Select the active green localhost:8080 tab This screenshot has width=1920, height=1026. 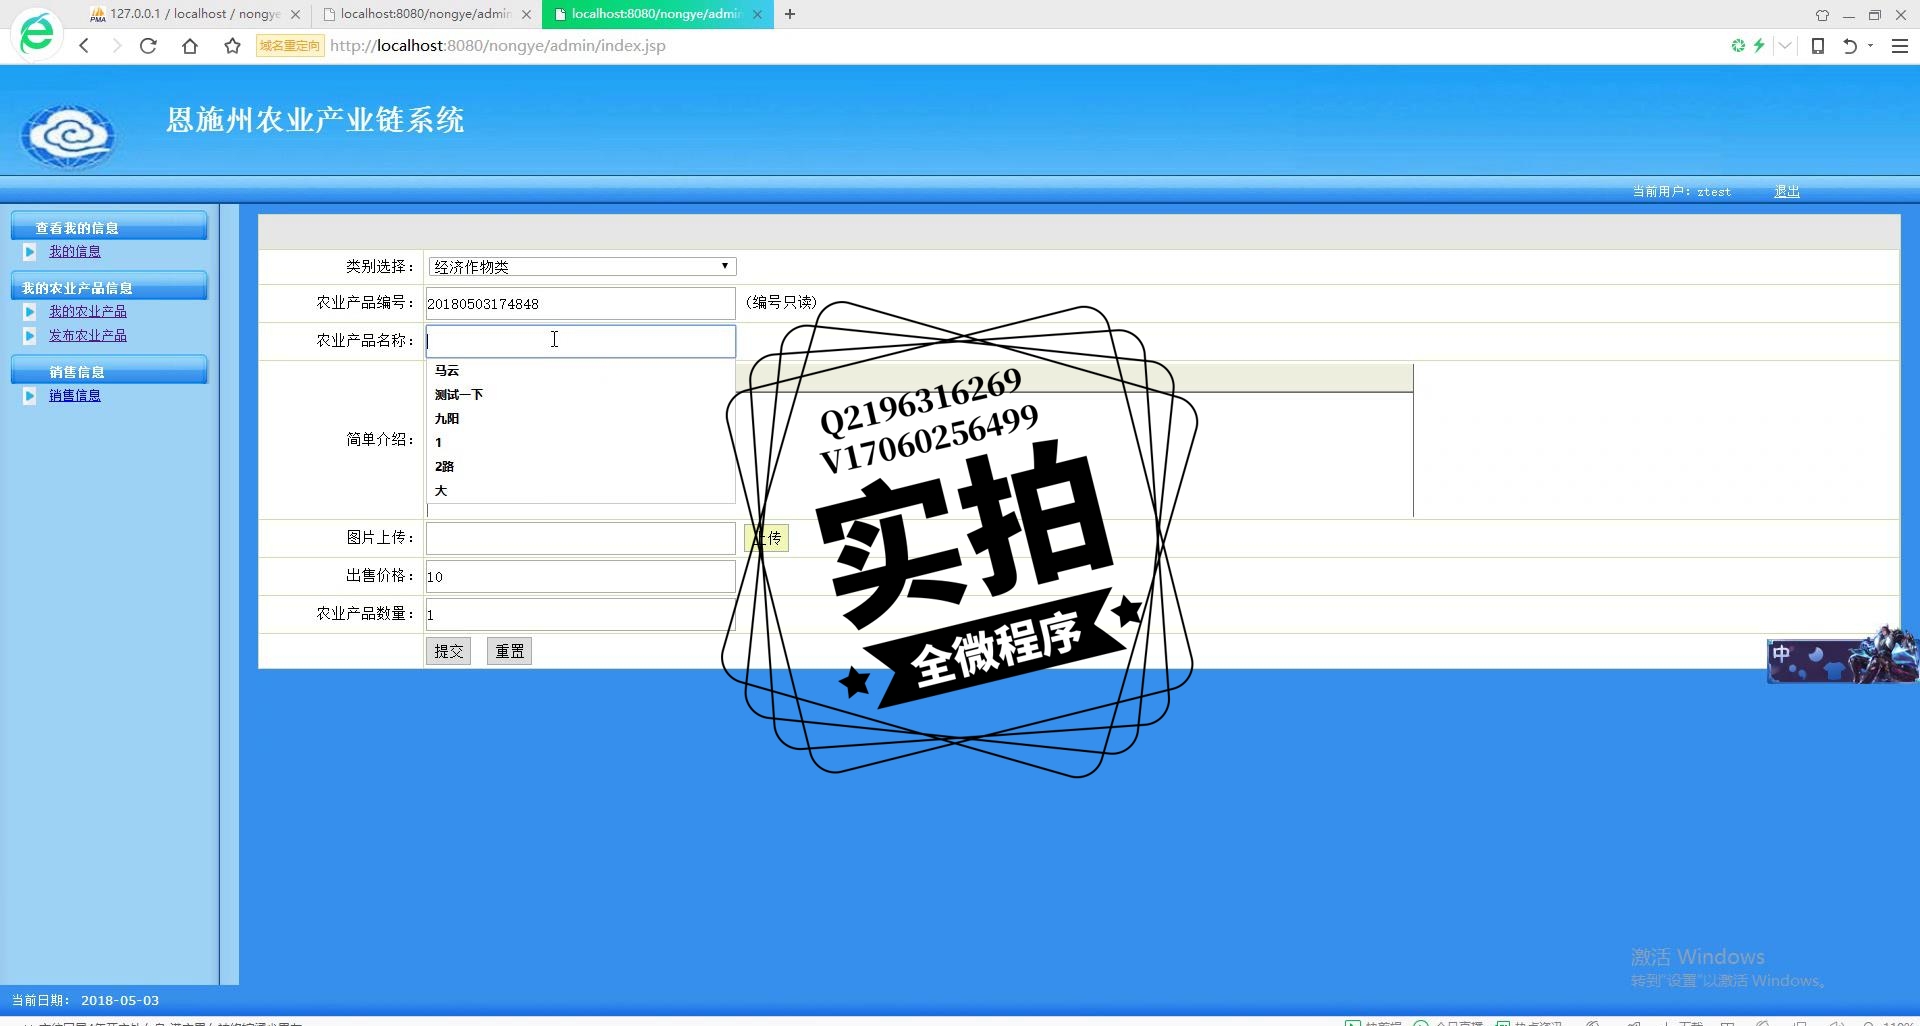(657, 14)
